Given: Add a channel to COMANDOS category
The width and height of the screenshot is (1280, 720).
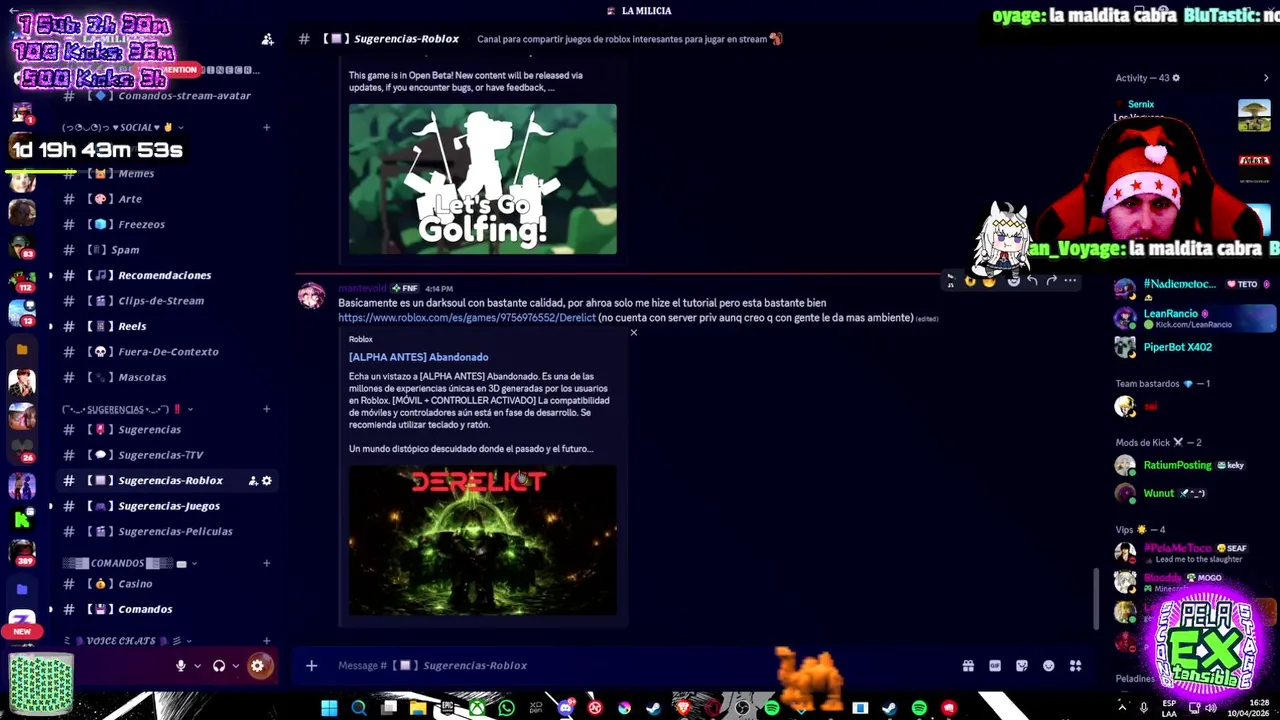Looking at the screenshot, I should tap(266, 563).
